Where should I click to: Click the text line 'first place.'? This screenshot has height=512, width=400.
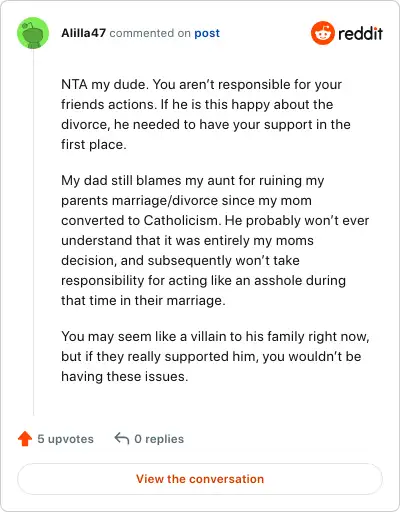94,145
